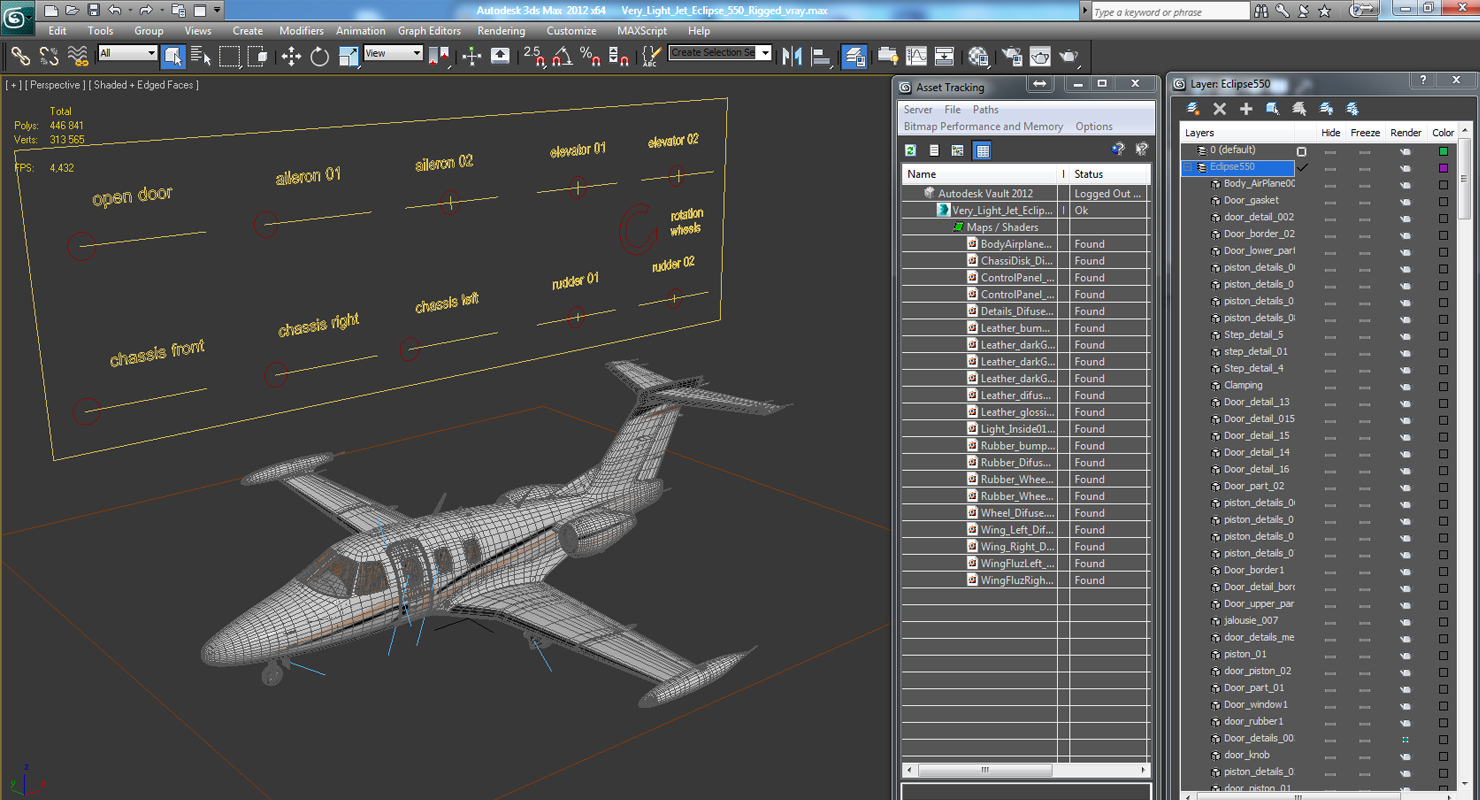This screenshot has height=800, width=1480.
Task: Click Add Selected Objects plus icon in Layer panel
Action: 1246,108
